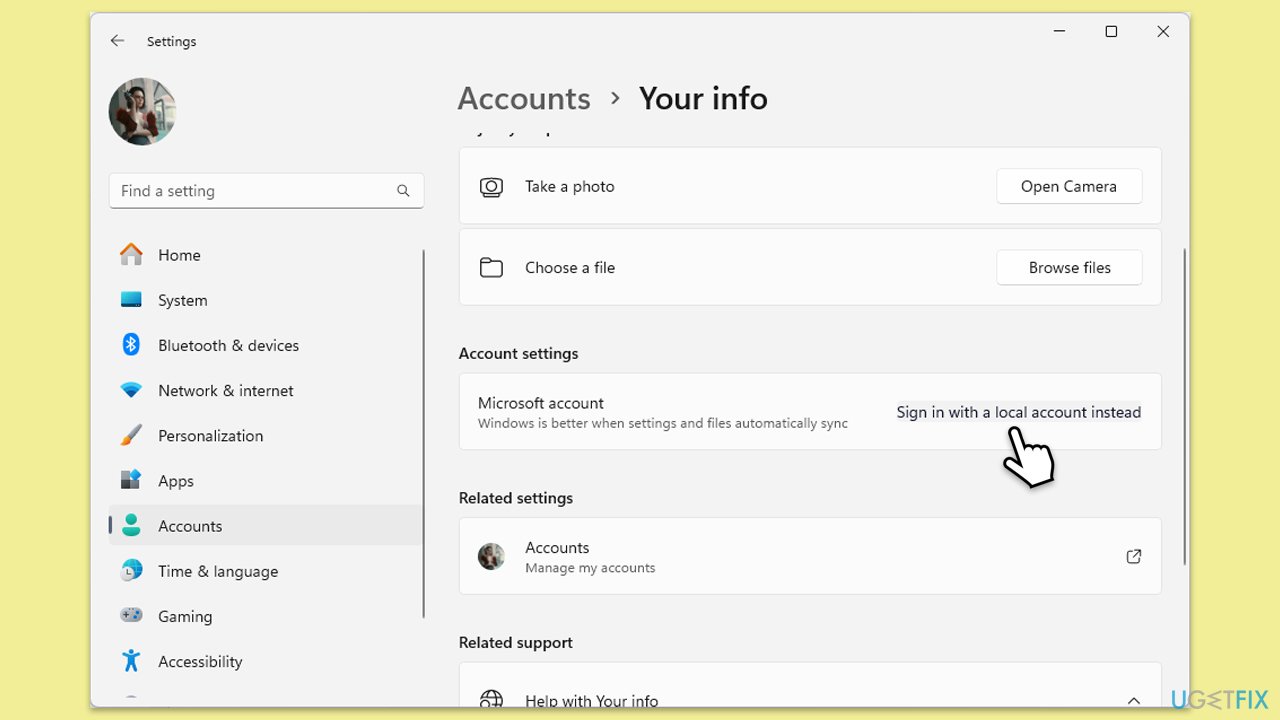1280x720 pixels.
Task: Click the external link icon on Accounts row
Action: point(1134,556)
